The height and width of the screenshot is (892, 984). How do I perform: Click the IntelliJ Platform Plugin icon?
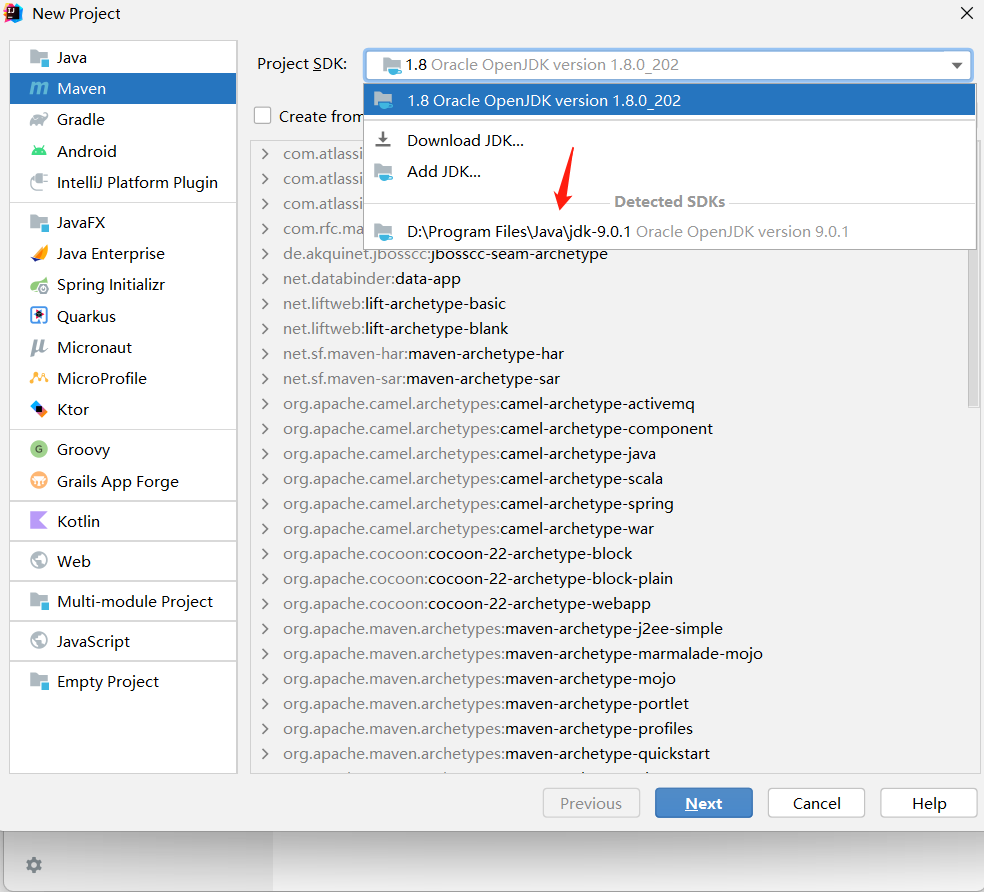tap(39, 182)
